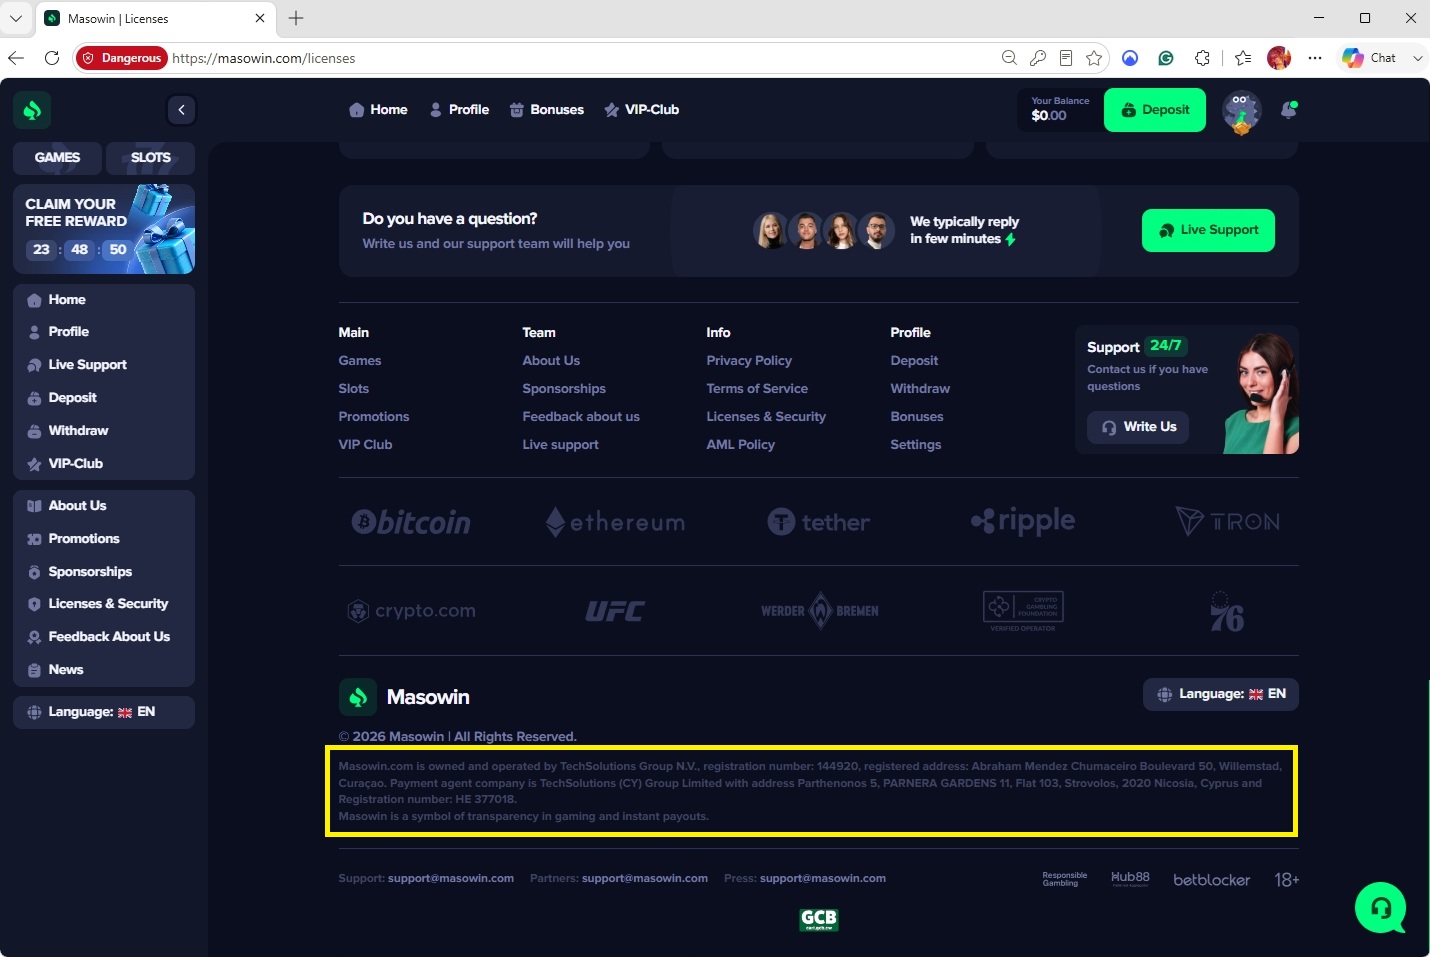This screenshot has height=957, width=1442.
Task: Click the browser address bar URL
Action: [x=264, y=58]
